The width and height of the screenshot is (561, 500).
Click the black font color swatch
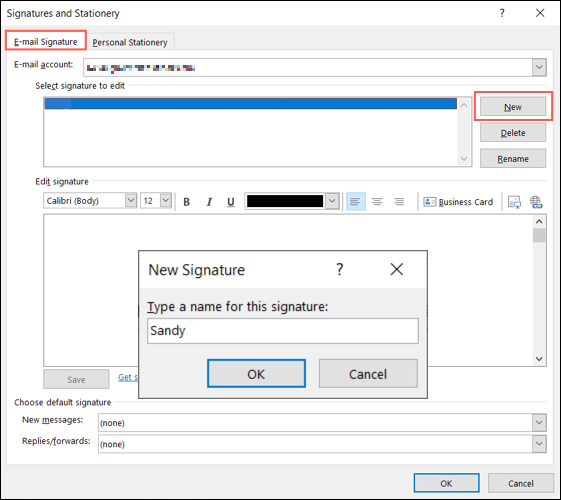[285, 201]
